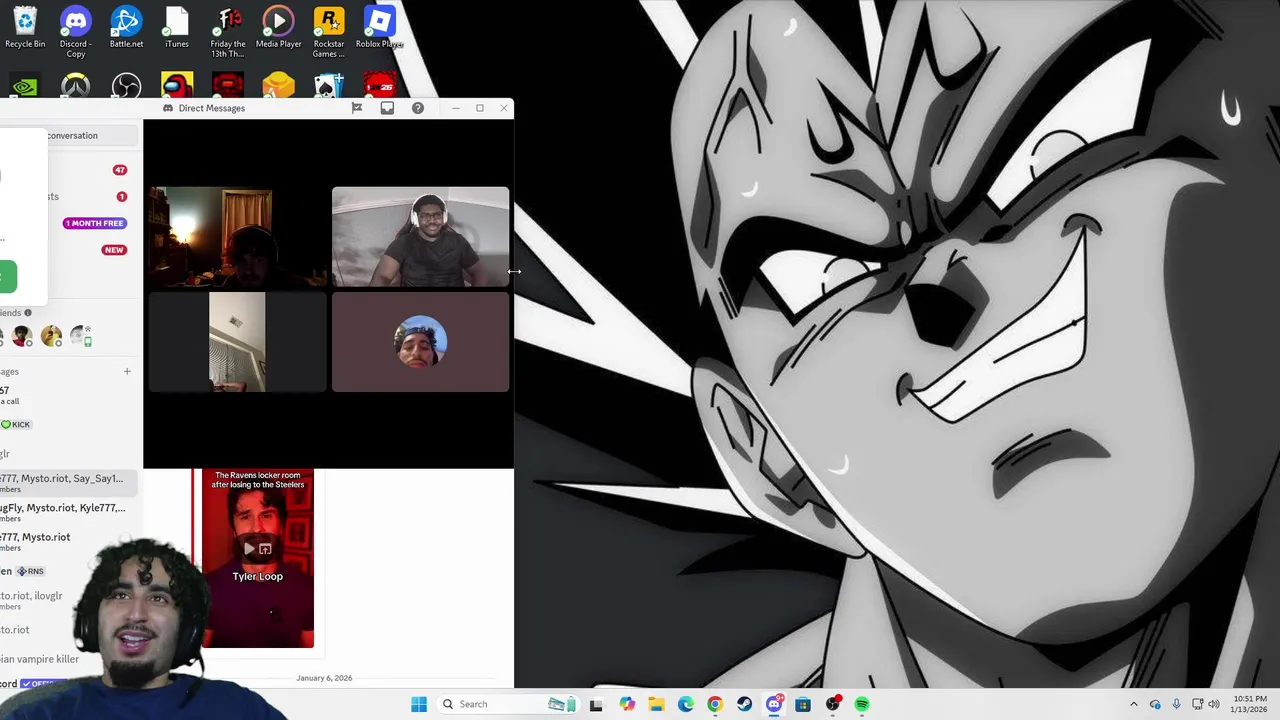Open the Recycle Bin desktop icon
1280x720 pixels.
(x=25, y=27)
